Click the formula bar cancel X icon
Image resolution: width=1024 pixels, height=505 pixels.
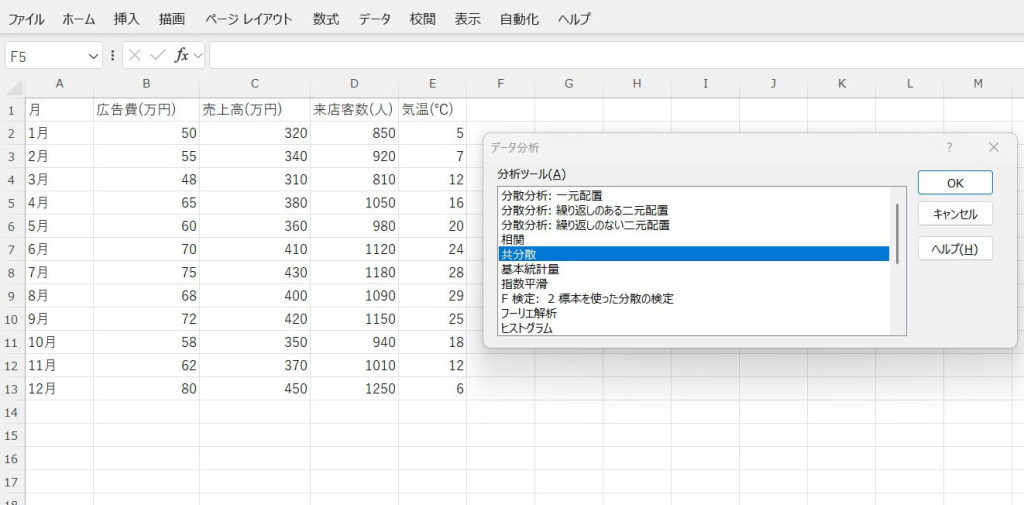135,56
